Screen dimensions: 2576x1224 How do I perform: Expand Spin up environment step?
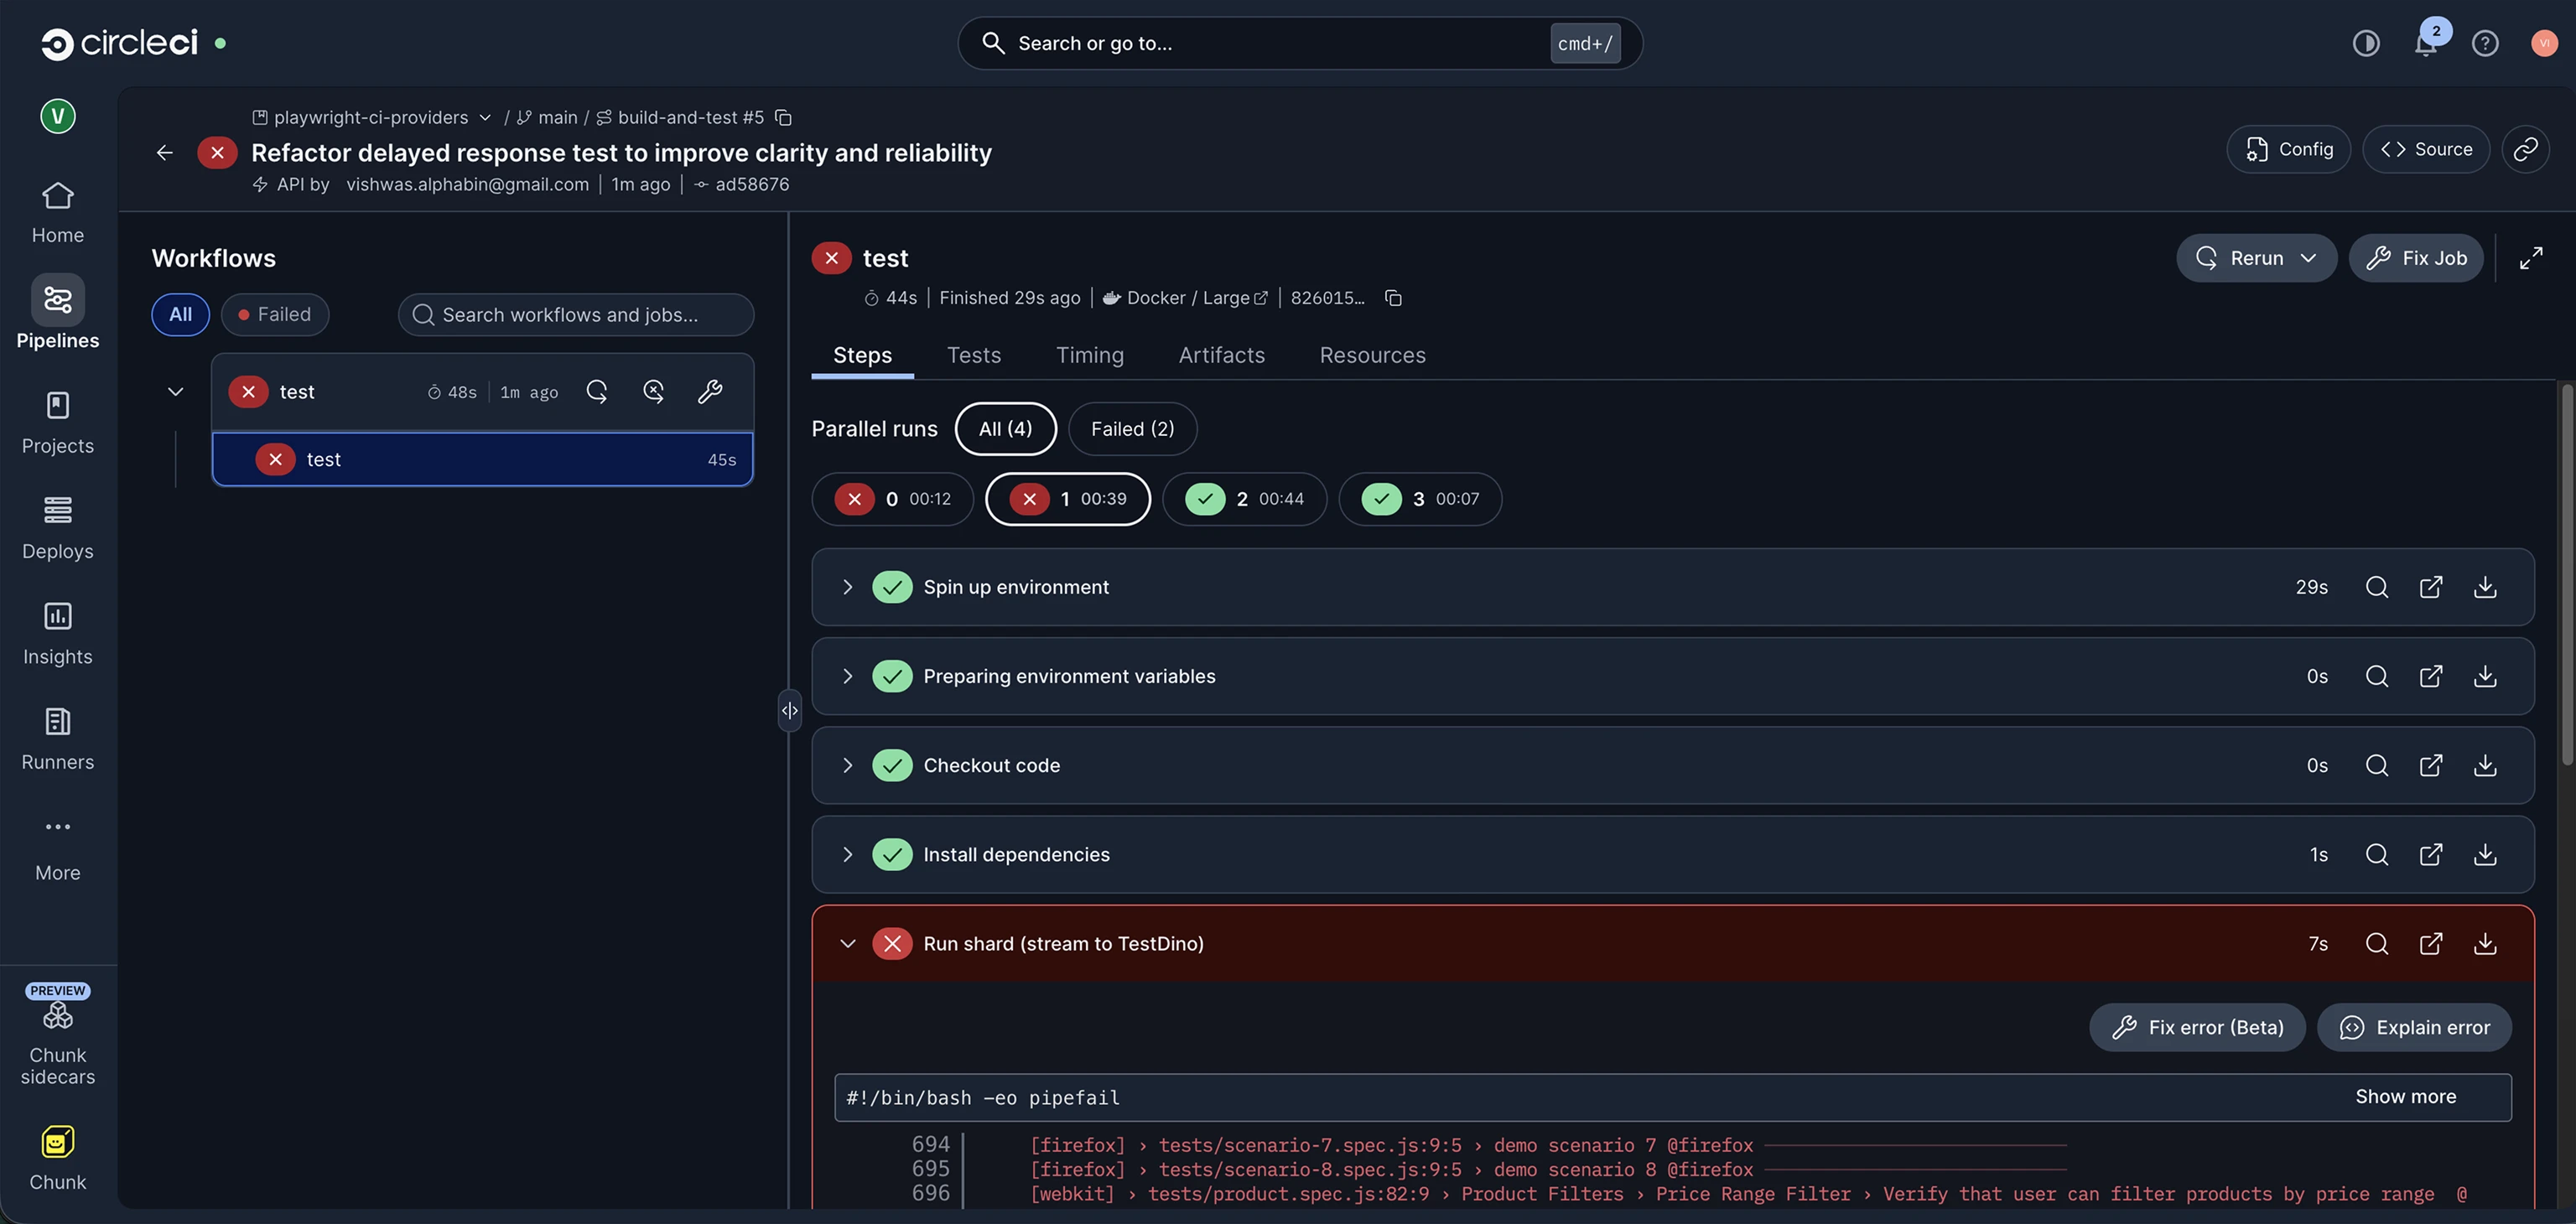pyautogui.click(x=847, y=587)
